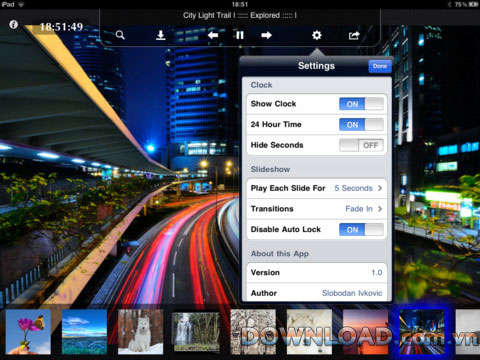The height and width of the screenshot is (360, 480).
Task: Enable the Hide Seconds switch
Action: 361,145
